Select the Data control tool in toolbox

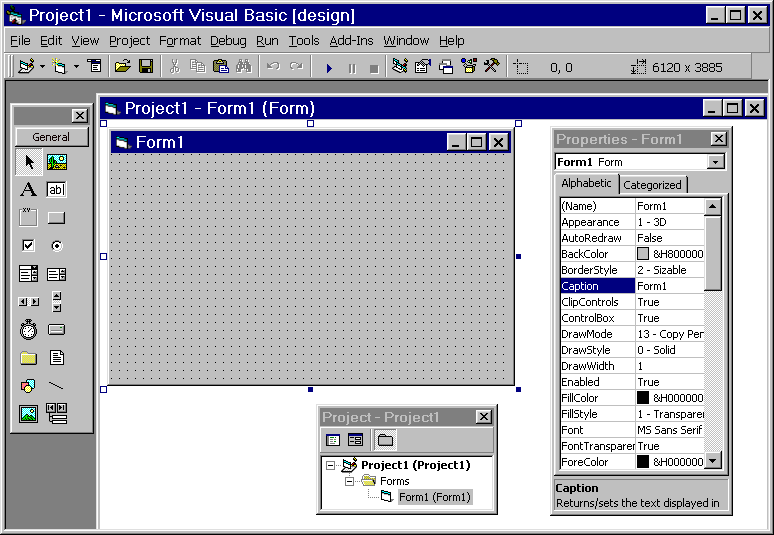(57, 414)
